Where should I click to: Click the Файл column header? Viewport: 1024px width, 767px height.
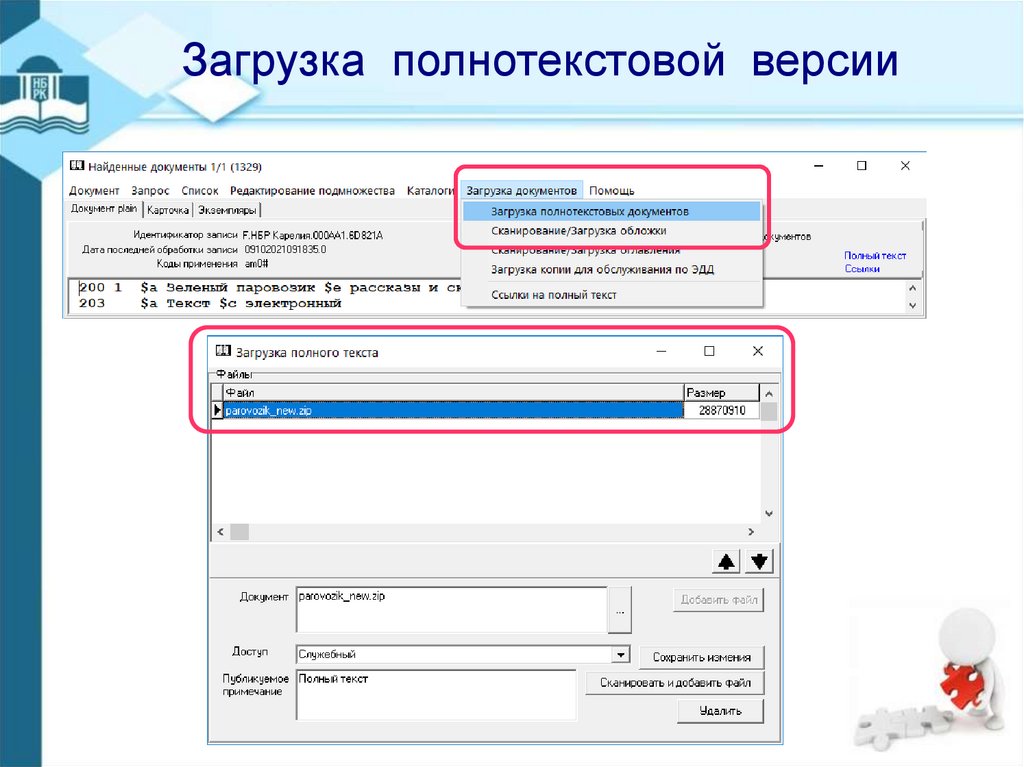[x=453, y=392]
